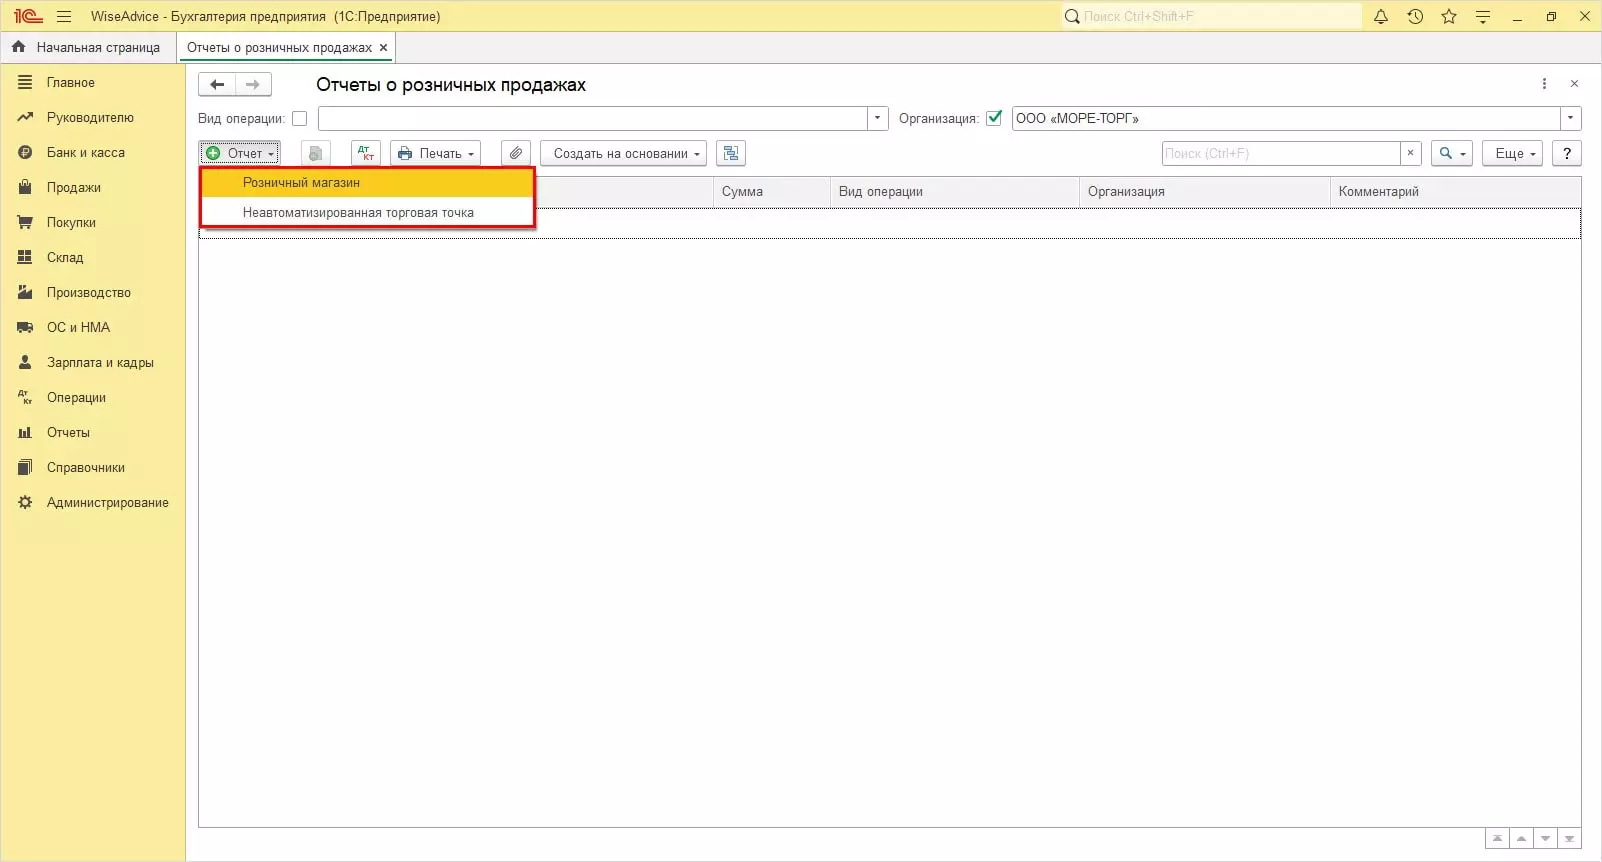Open the Отчет create dropdown
Screen dimensions: 1602x862
[240, 153]
